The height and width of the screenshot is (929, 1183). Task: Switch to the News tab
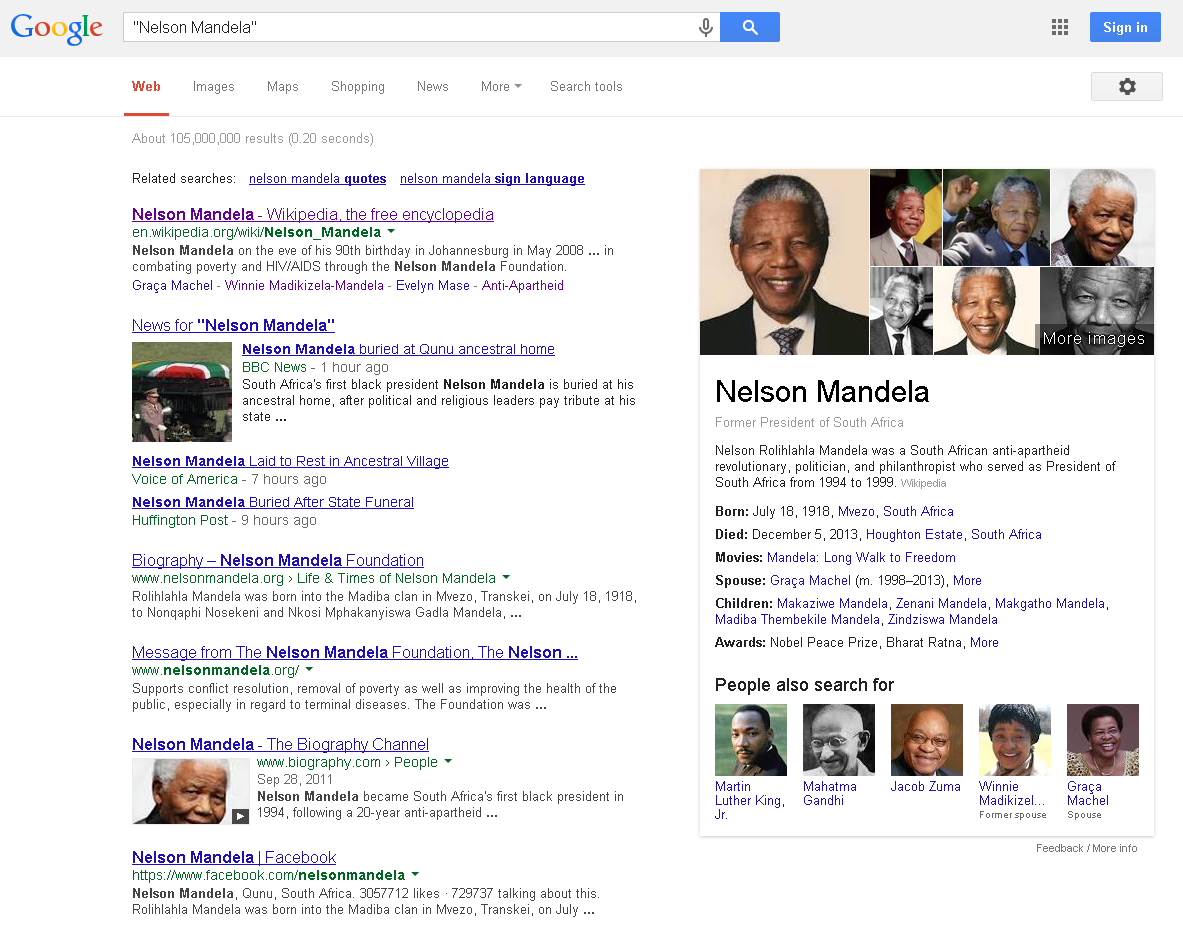point(432,87)
